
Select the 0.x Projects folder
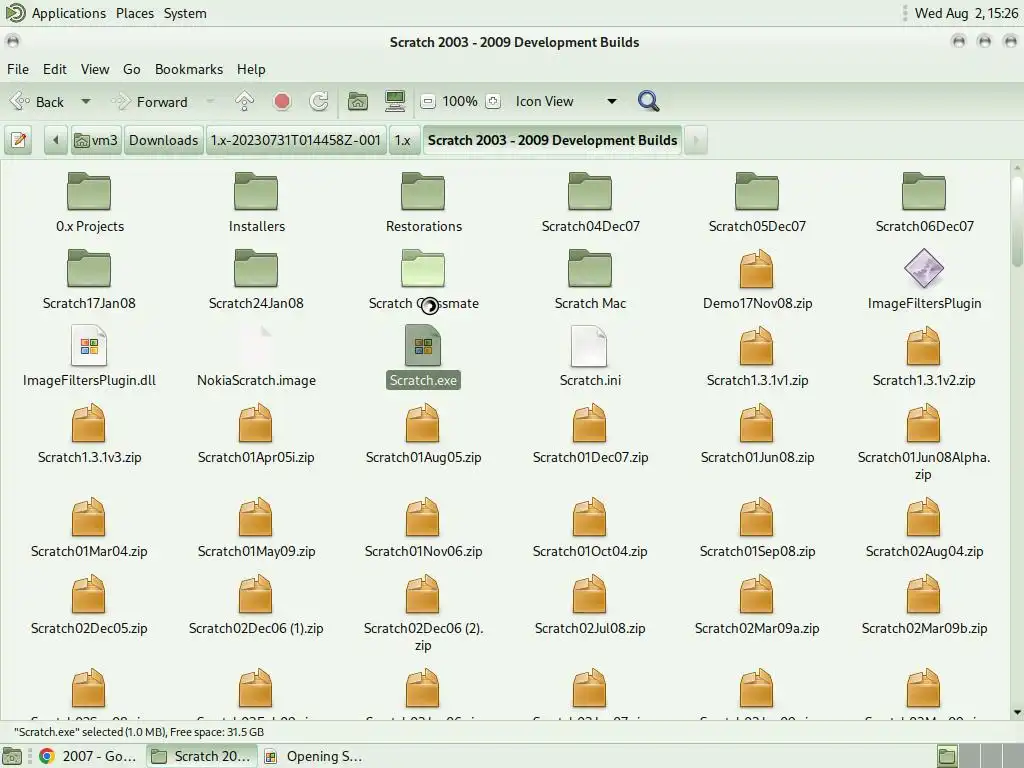[89, 203]
